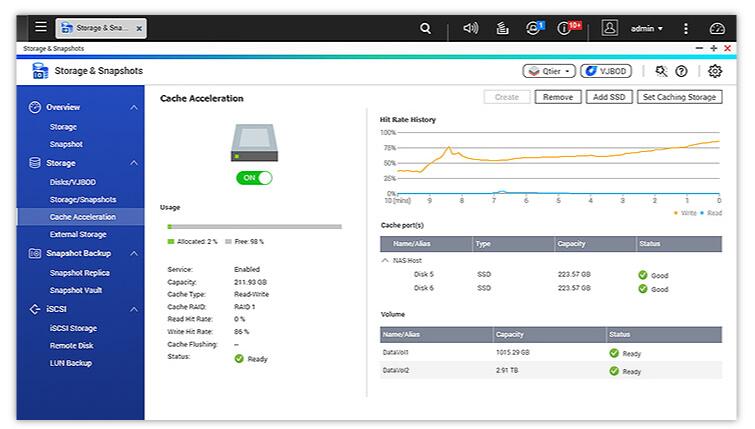Click the Read legend in hit rate chart

coord(711,213)
